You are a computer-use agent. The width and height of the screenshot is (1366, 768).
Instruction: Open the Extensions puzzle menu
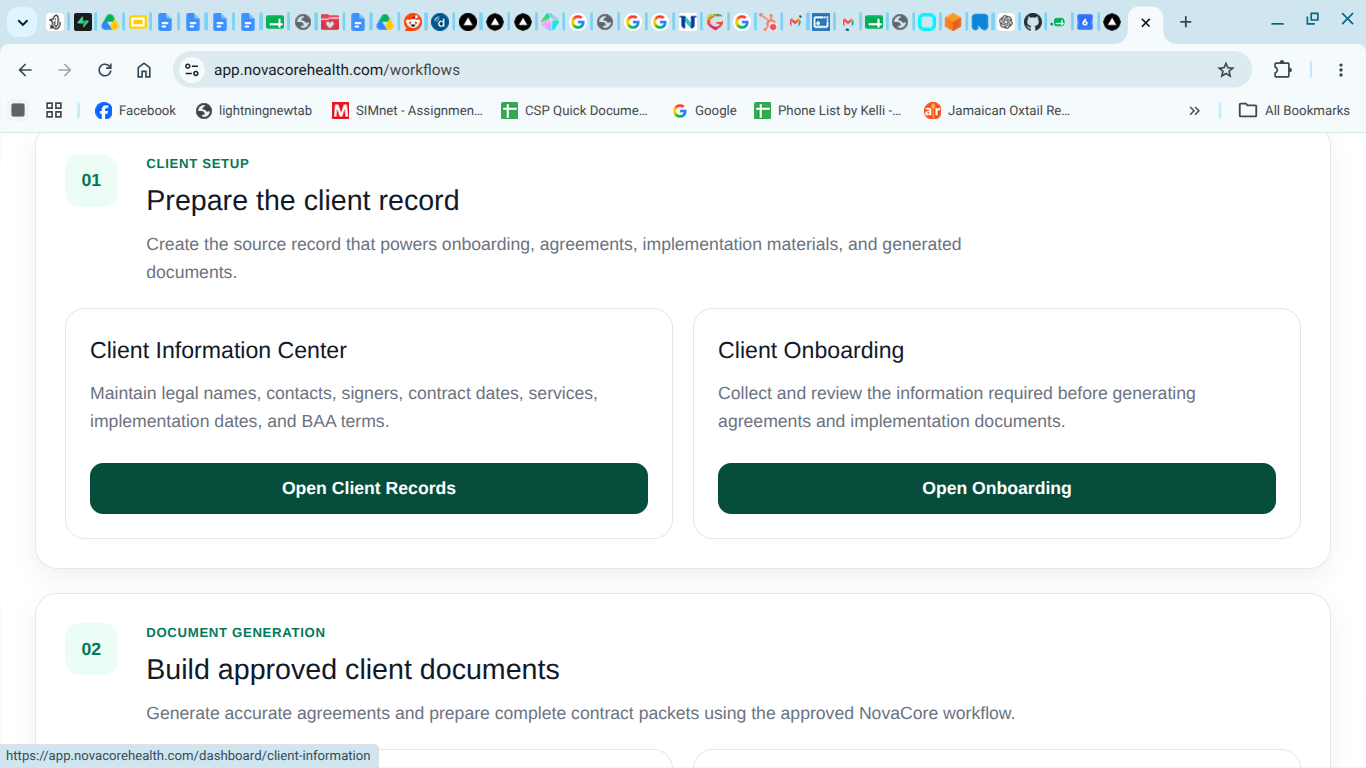(1283, 70)
